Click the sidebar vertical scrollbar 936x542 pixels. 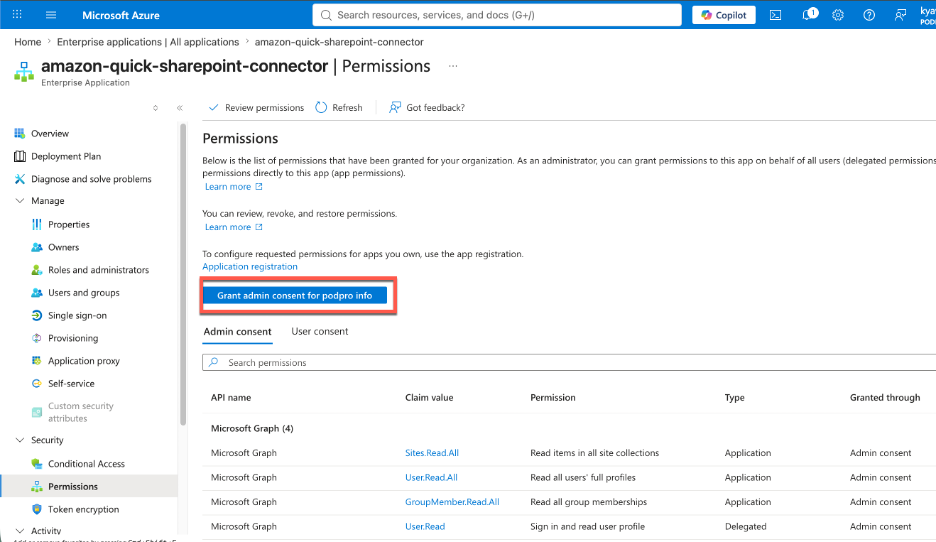click(183, 275)
